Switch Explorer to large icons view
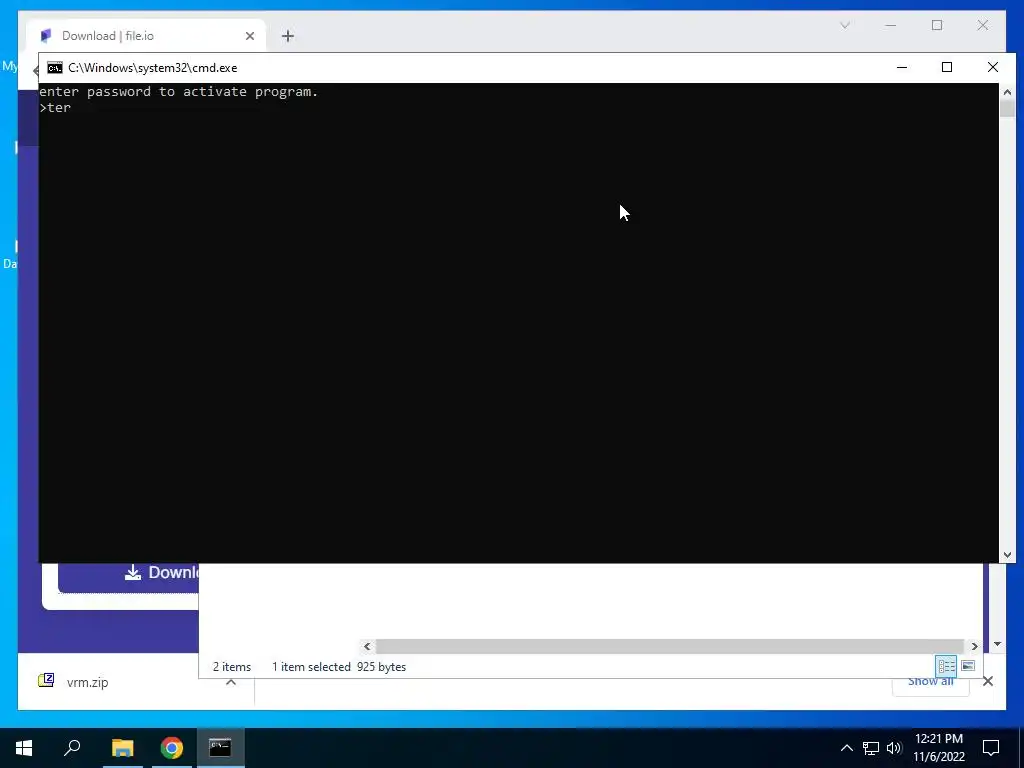The height and width of the screenshot is (768, 1024). [x=968, y=666]
